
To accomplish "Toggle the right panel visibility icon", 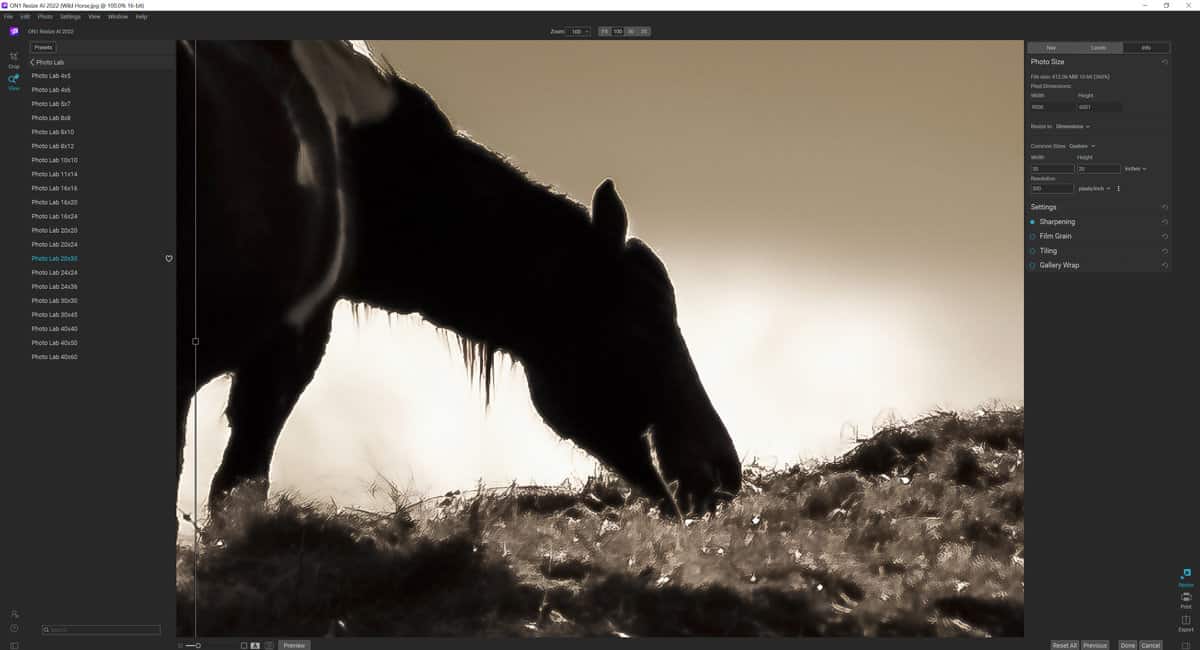I will pos(1186,645).
